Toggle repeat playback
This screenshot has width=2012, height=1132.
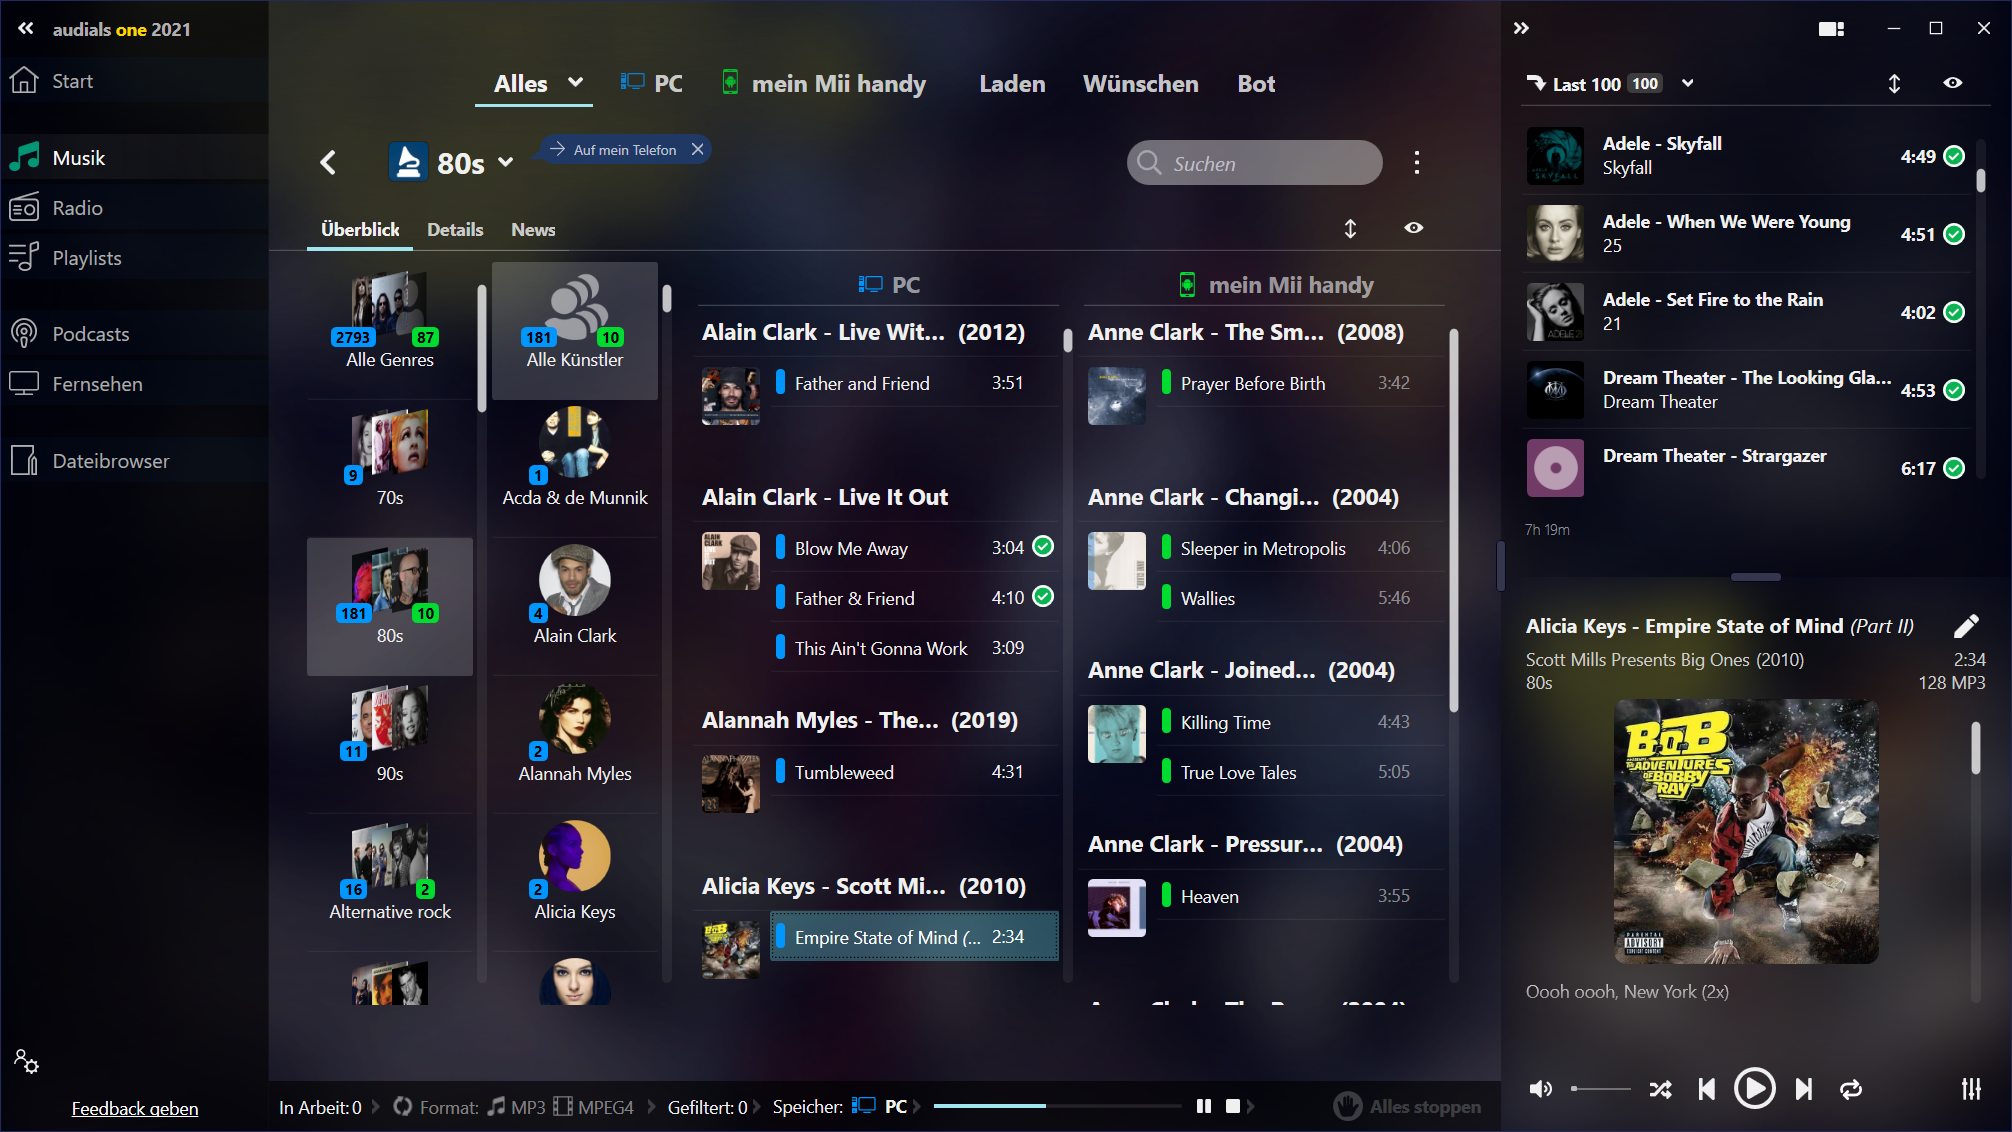[1851, 1089]
